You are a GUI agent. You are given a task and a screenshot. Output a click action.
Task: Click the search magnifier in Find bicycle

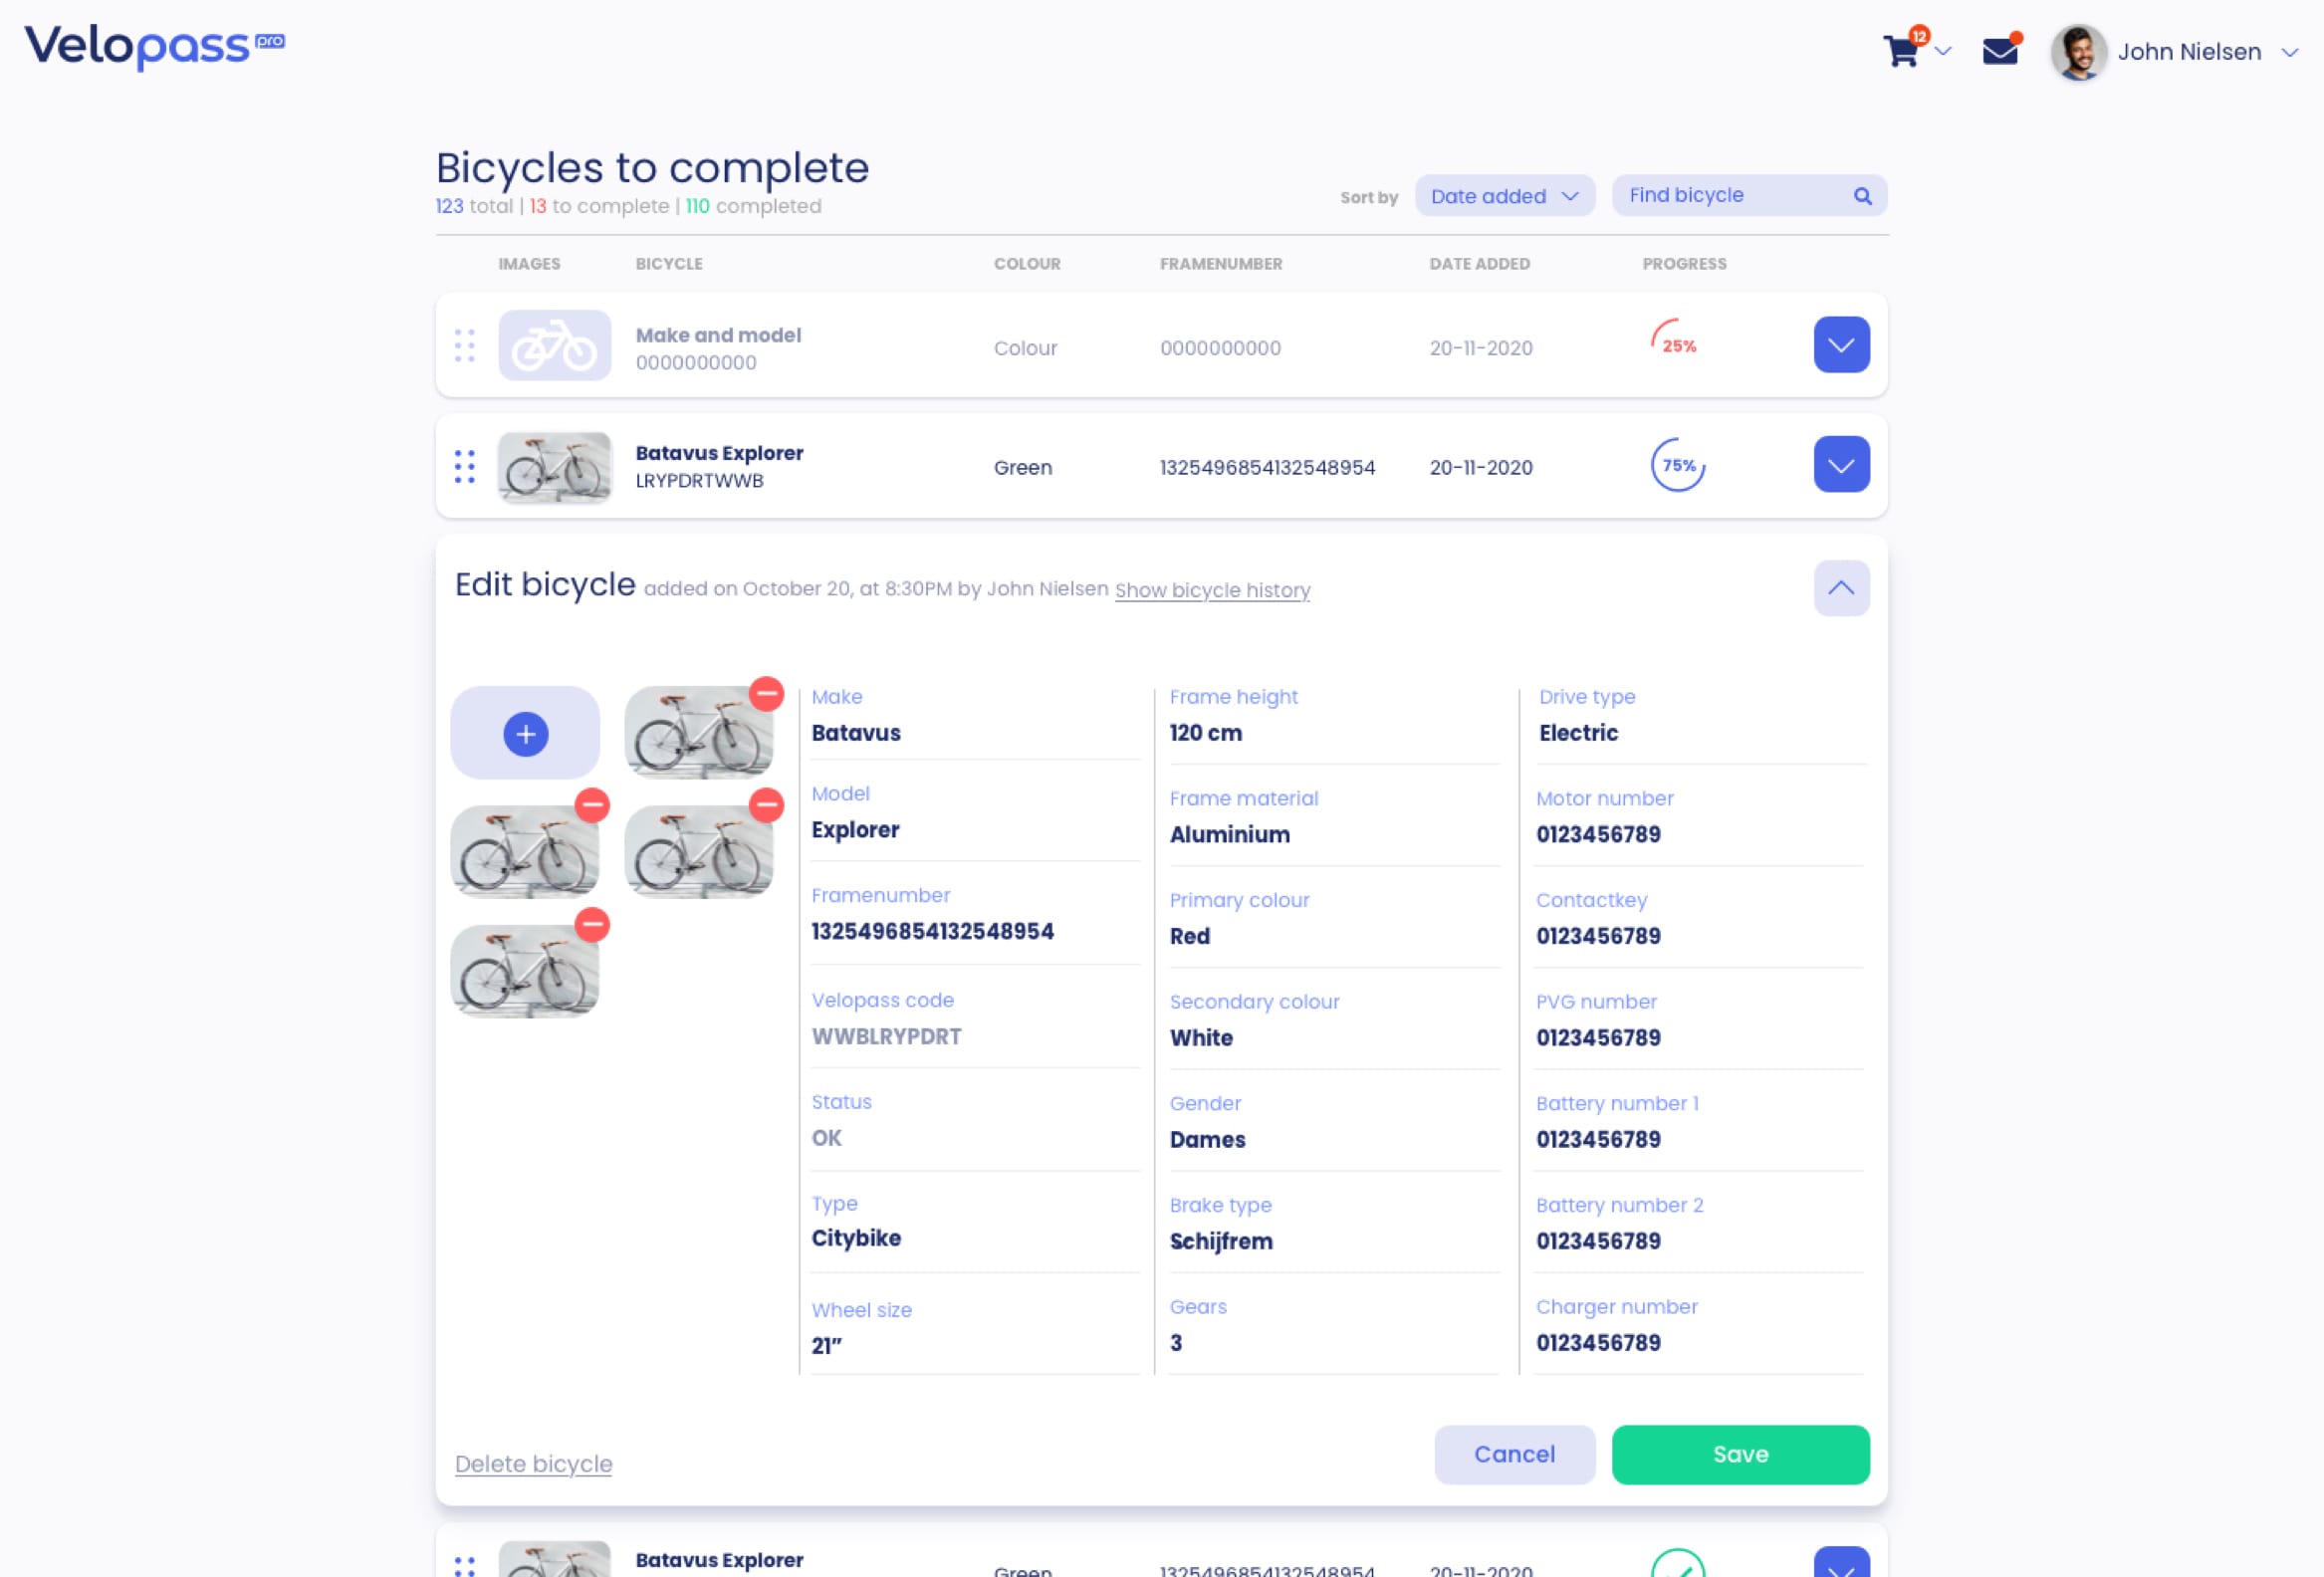point(1862,196)
